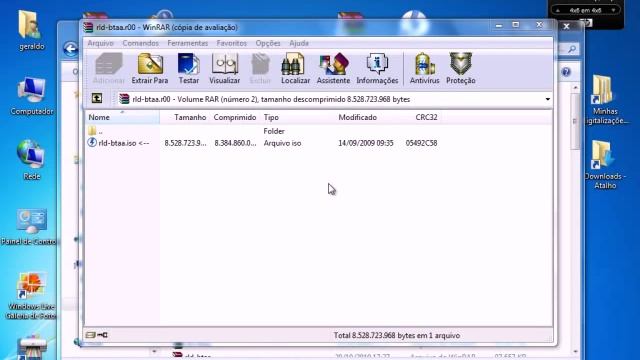Sort by Modificado column header
This screenshot has height=360, width=640.
(x=367, y=118)
